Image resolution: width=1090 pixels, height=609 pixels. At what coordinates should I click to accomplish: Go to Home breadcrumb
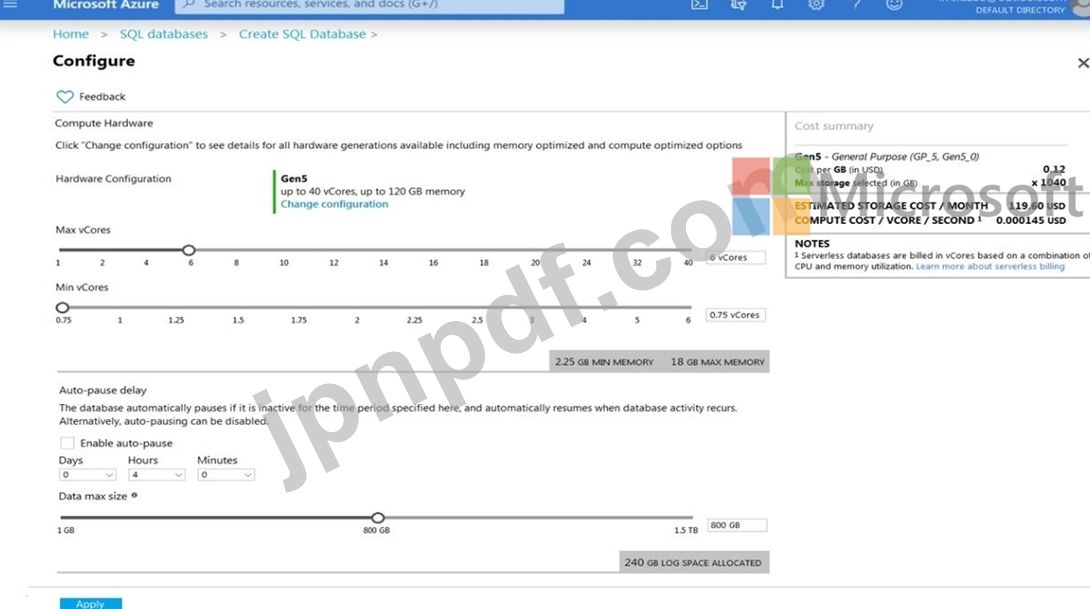[71, 34]
